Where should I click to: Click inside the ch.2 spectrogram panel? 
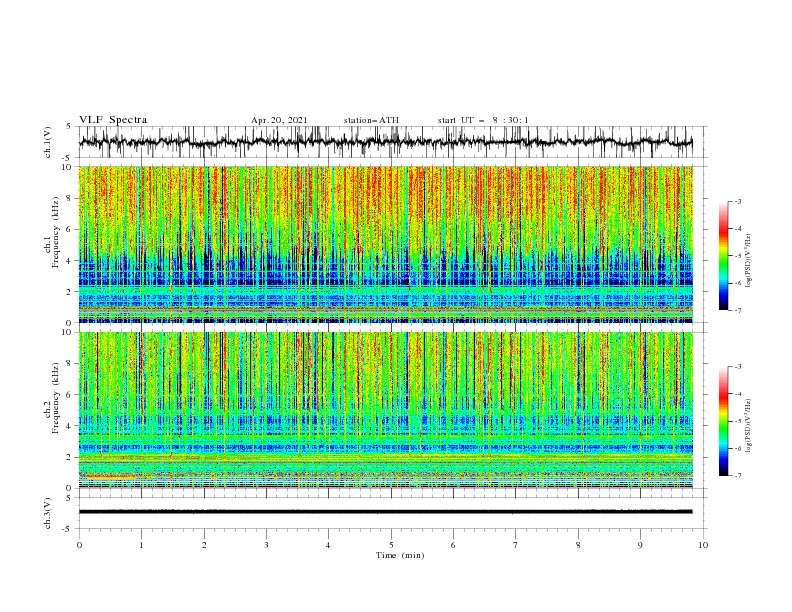click(x=385, y=410)
